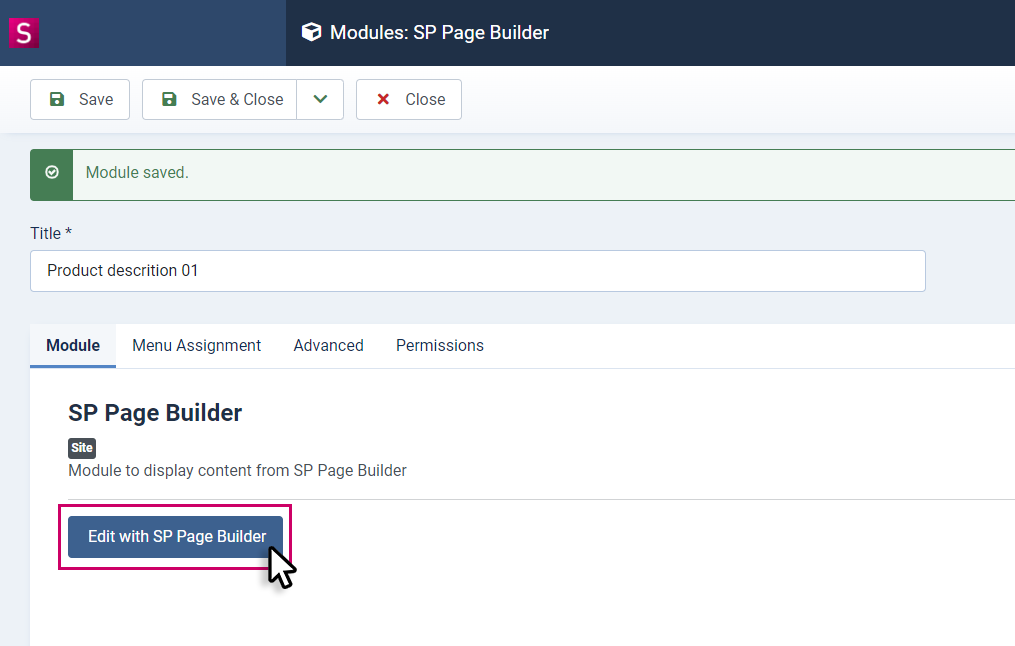Image resolution: width=1015 pixels, height=646 pixels.
Task: Click the Site badge label
Action: tap(82, 448)
